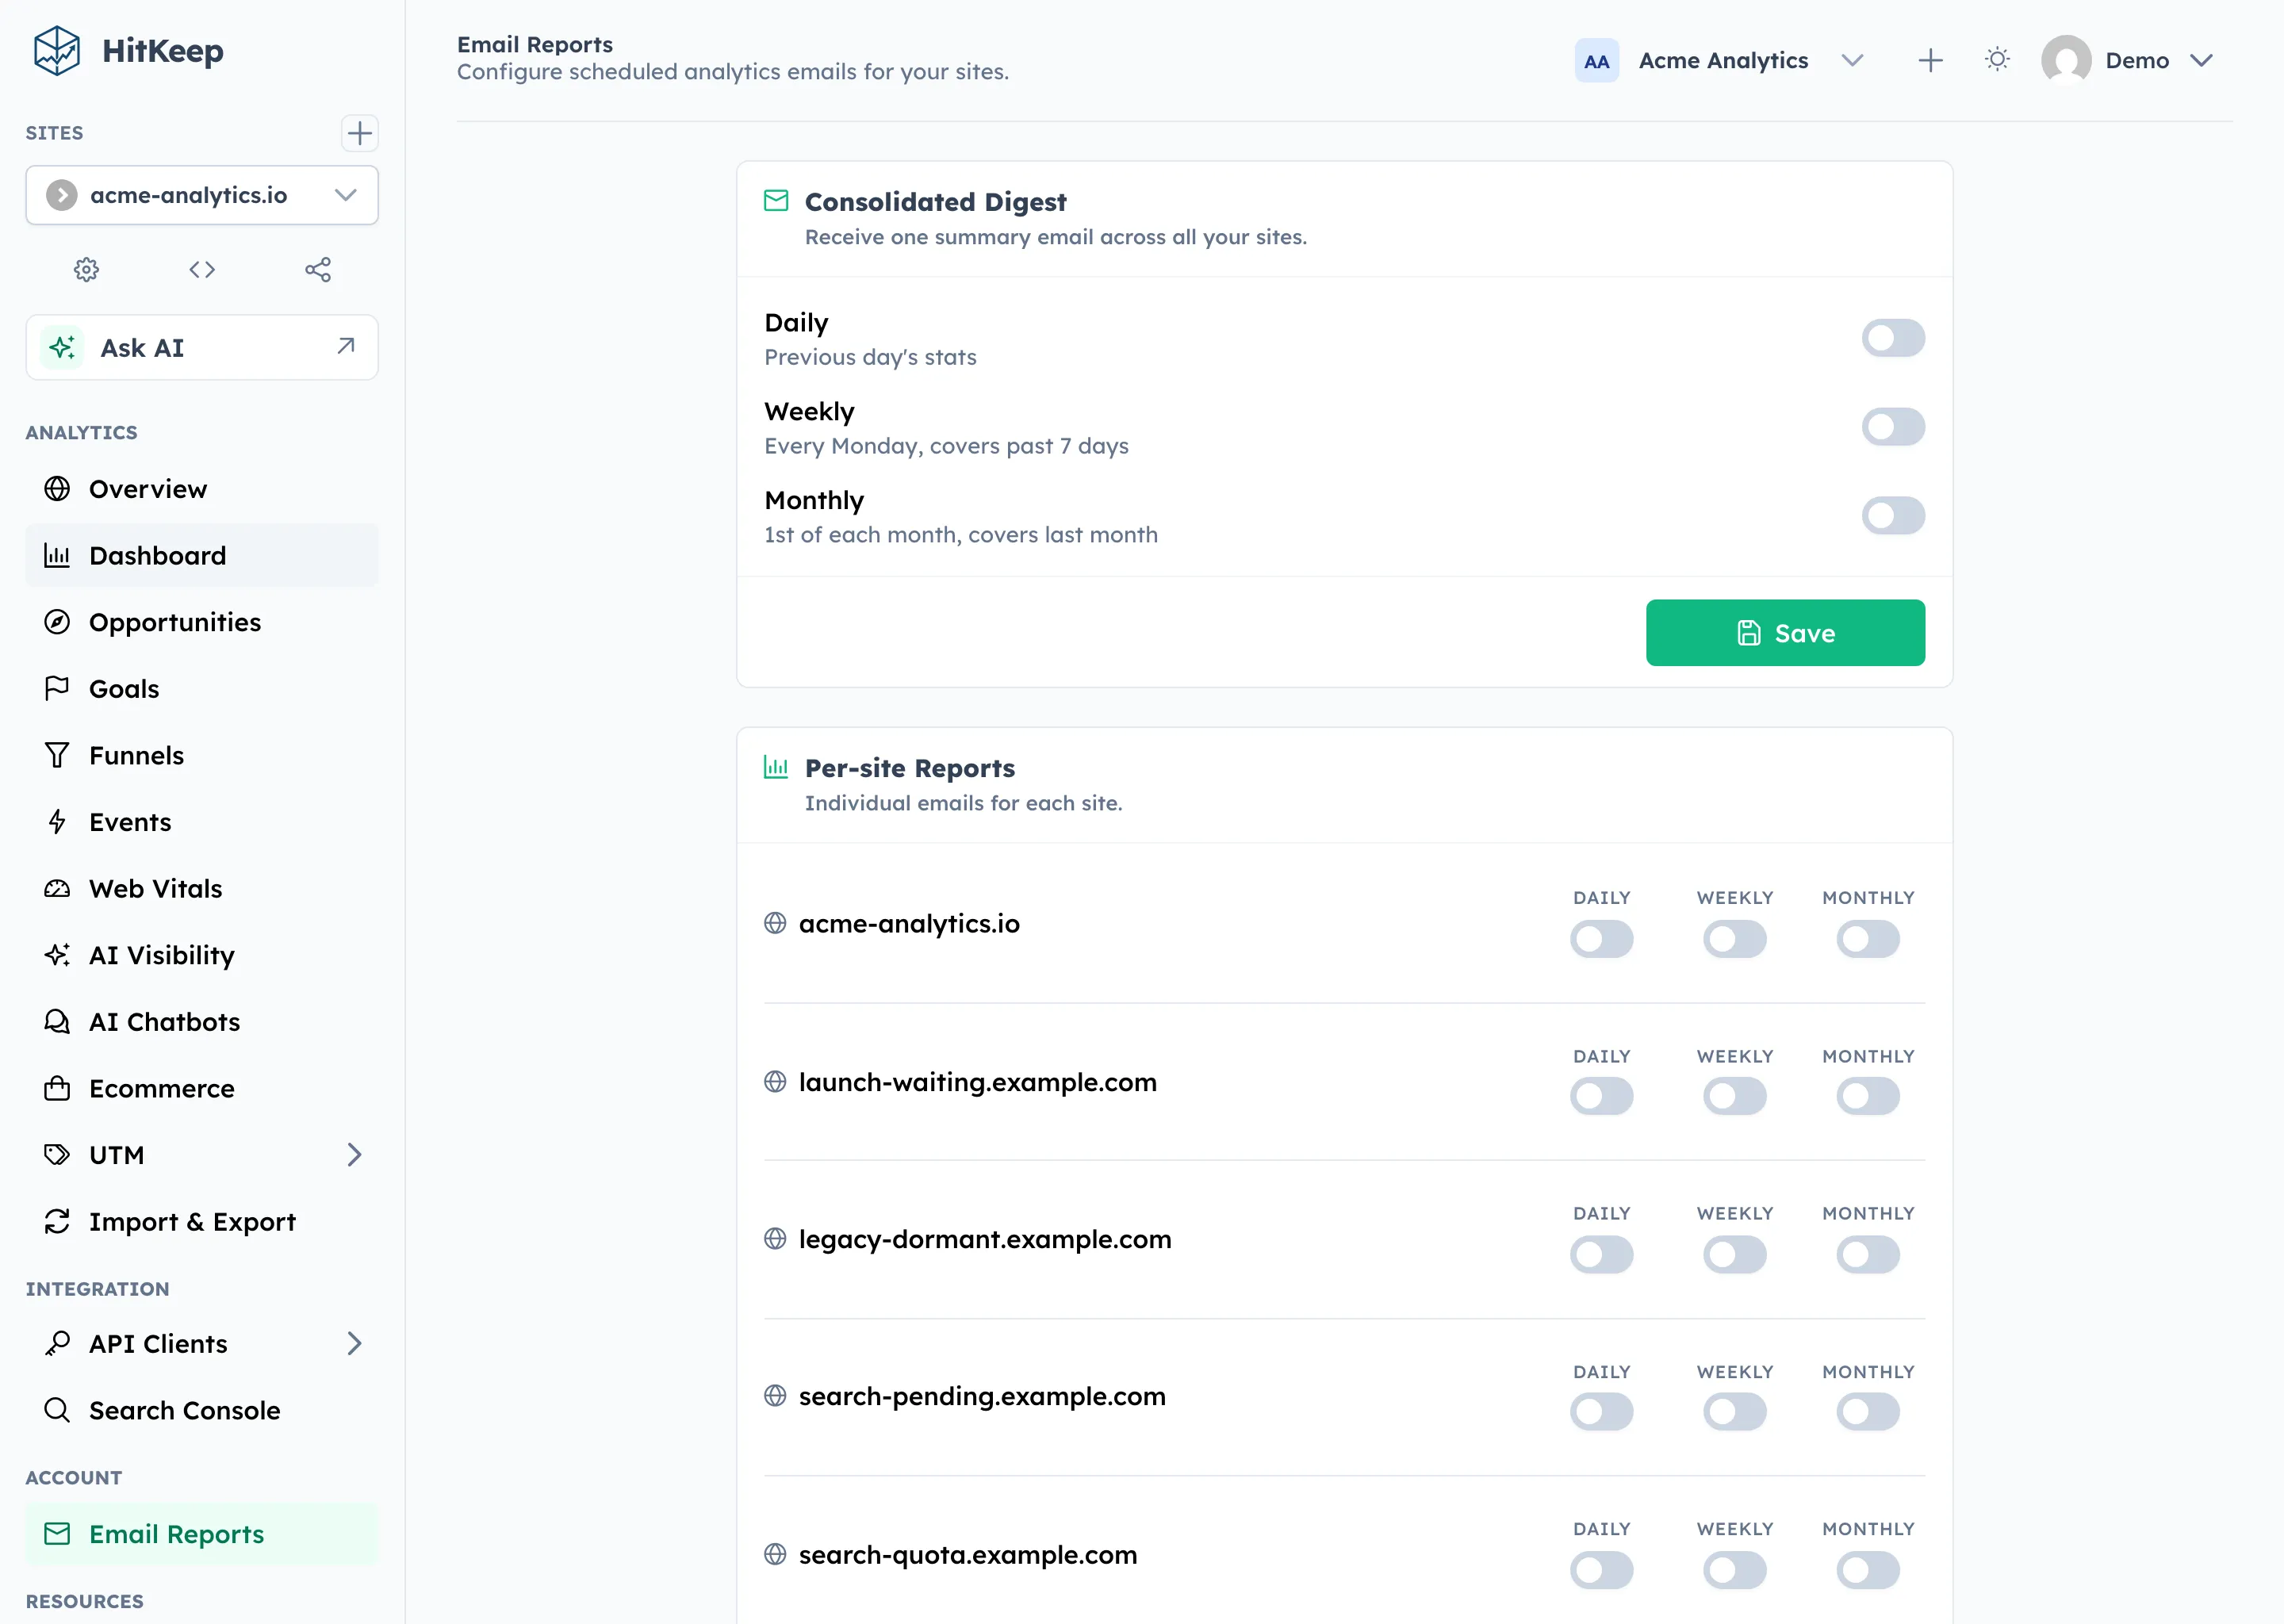
Task: Enable the consolidated Weekly digest toggle
Action: pos(1893,427)
